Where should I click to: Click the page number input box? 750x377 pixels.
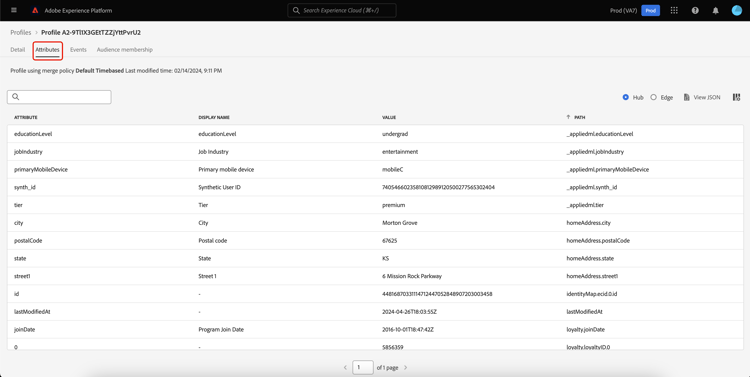click(x=363, y=367)
